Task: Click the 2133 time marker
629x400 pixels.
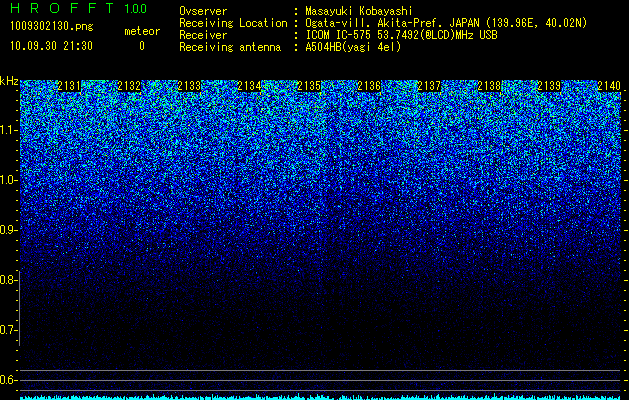Action: click(189, 86)
